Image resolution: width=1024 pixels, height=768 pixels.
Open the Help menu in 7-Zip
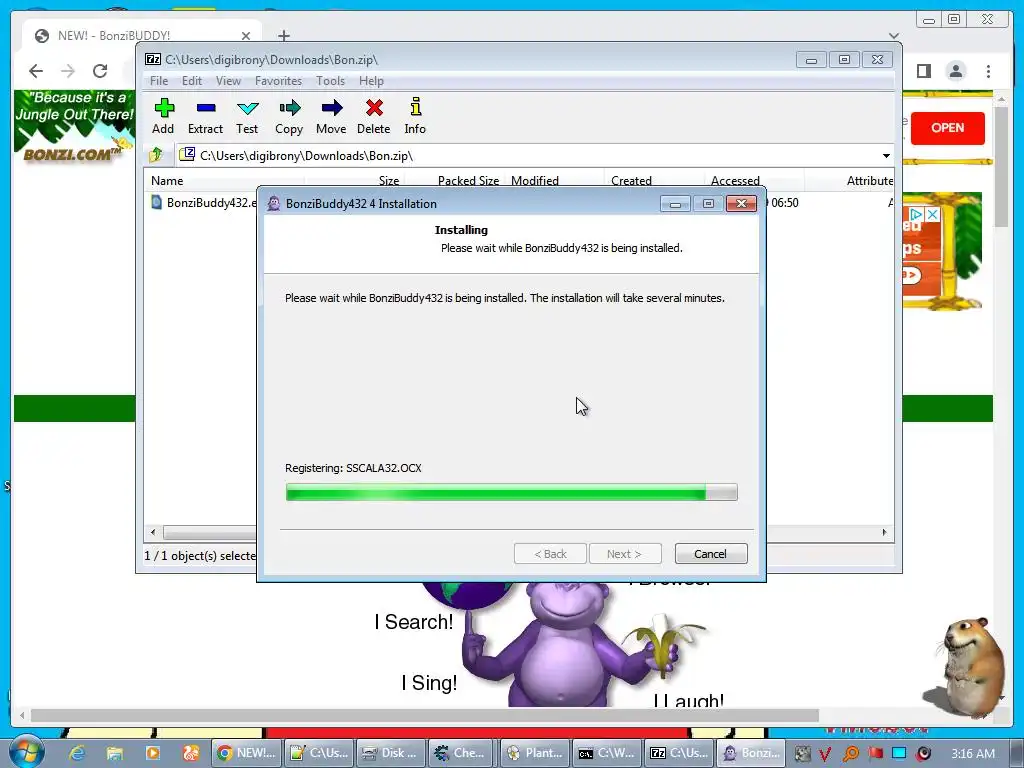(371, 81)
